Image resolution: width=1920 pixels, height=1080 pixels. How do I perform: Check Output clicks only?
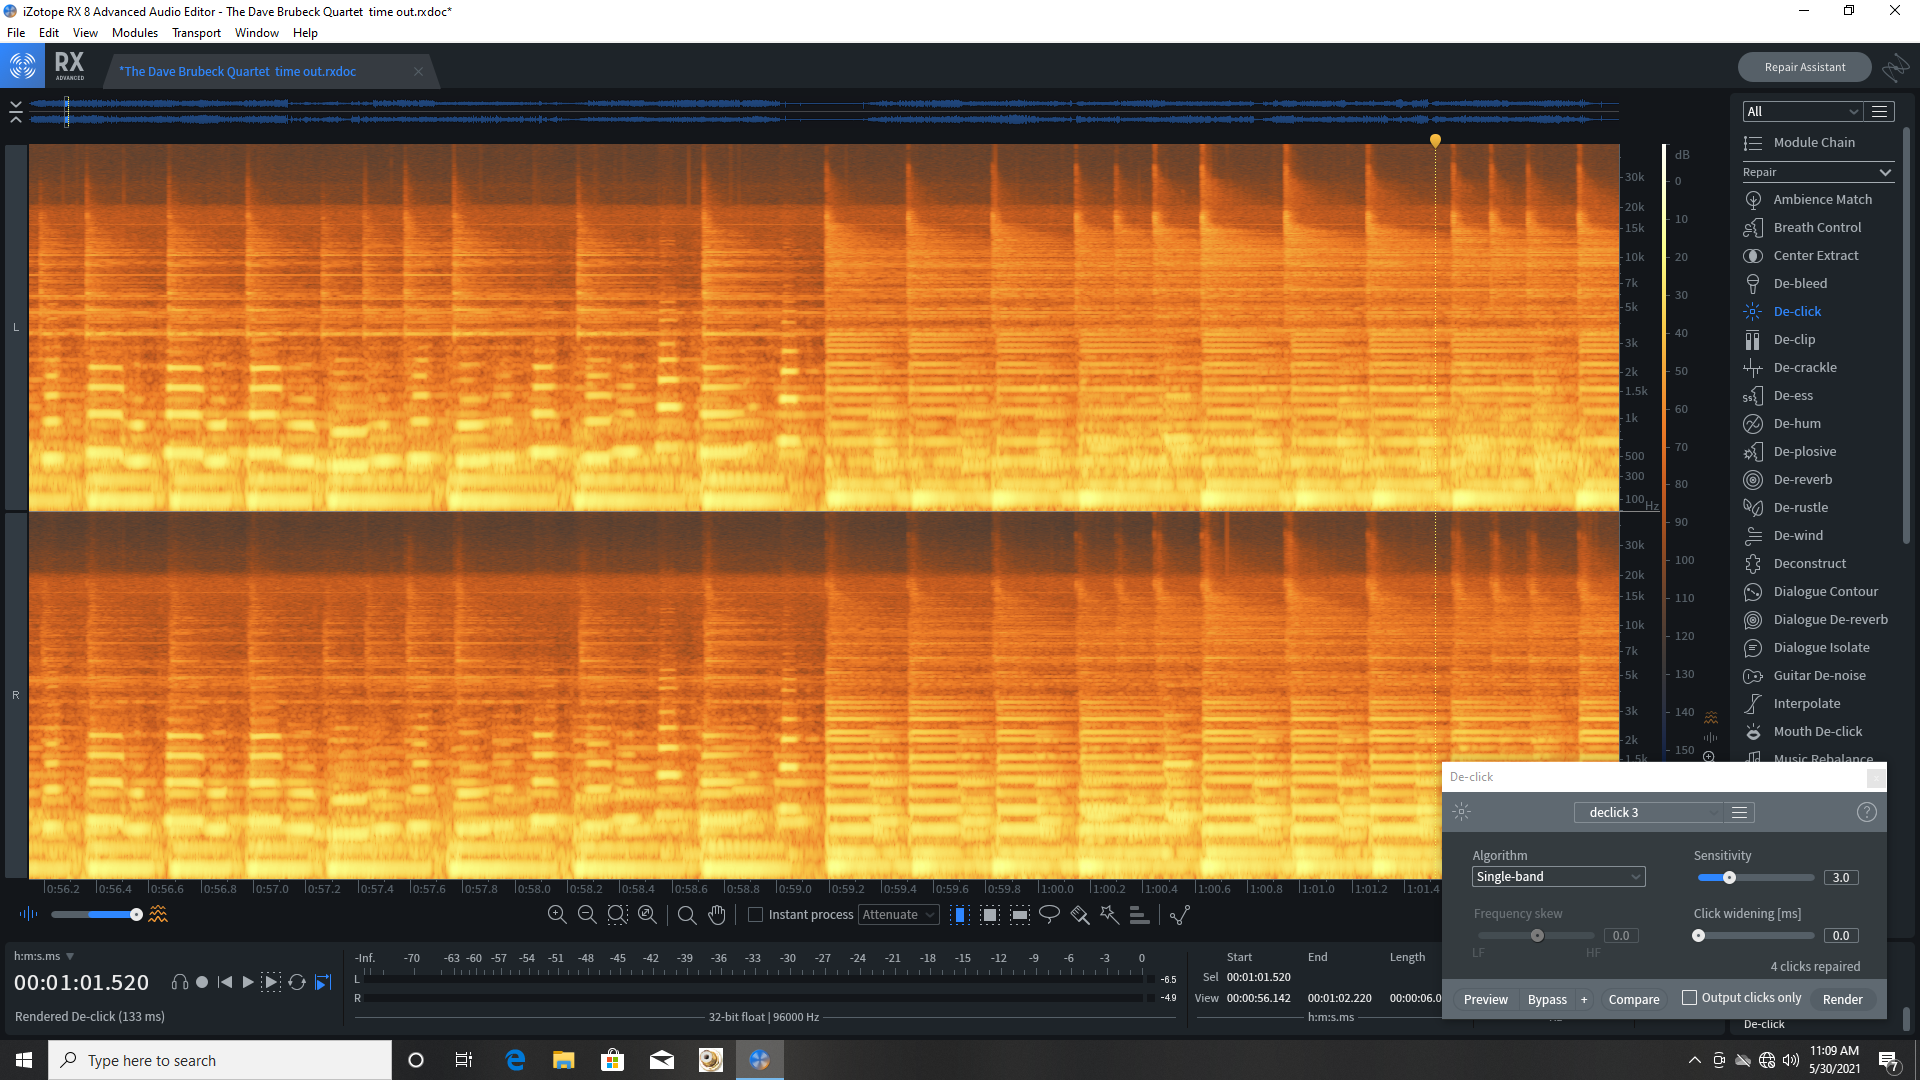(x=1689, y=997)
